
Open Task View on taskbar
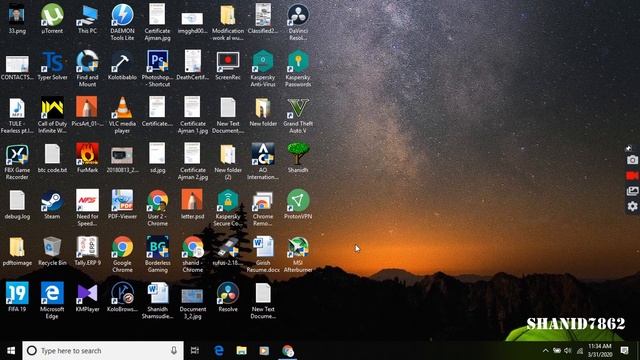195,351
